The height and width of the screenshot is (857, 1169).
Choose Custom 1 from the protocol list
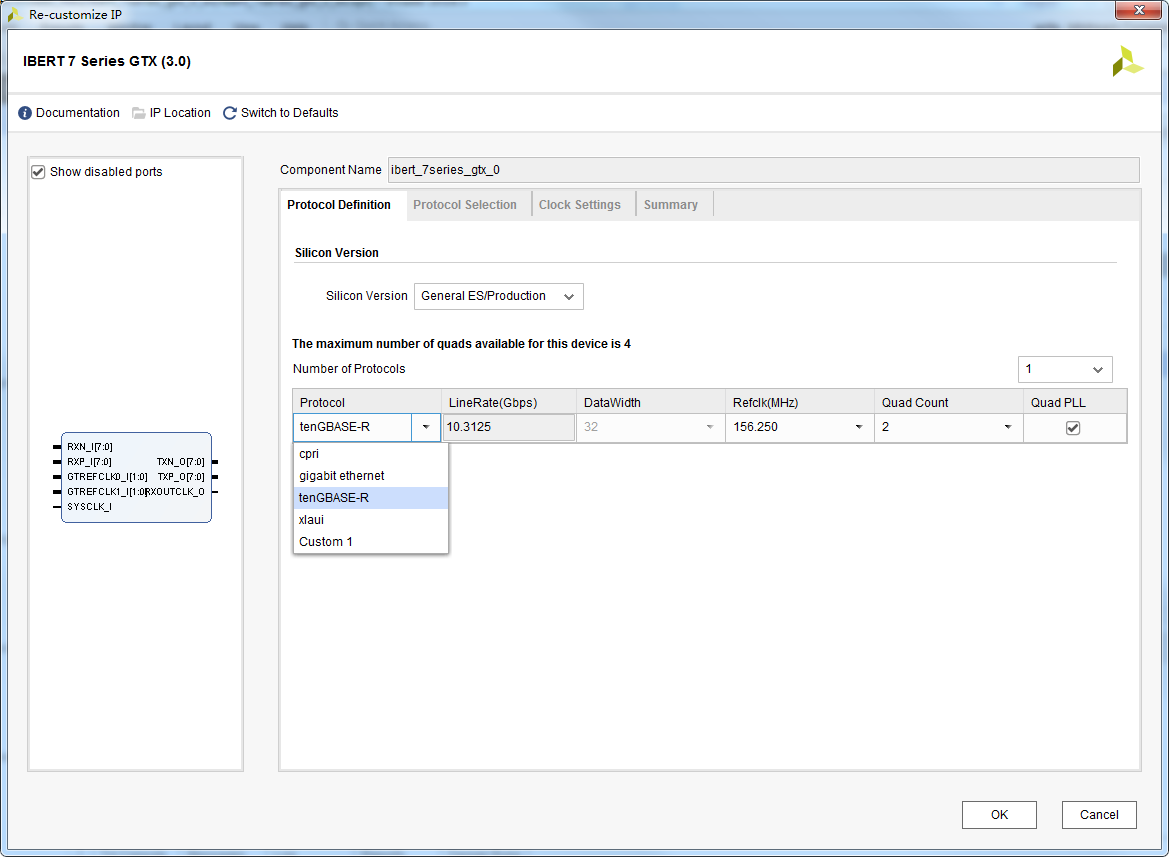[x=371, y=542]
